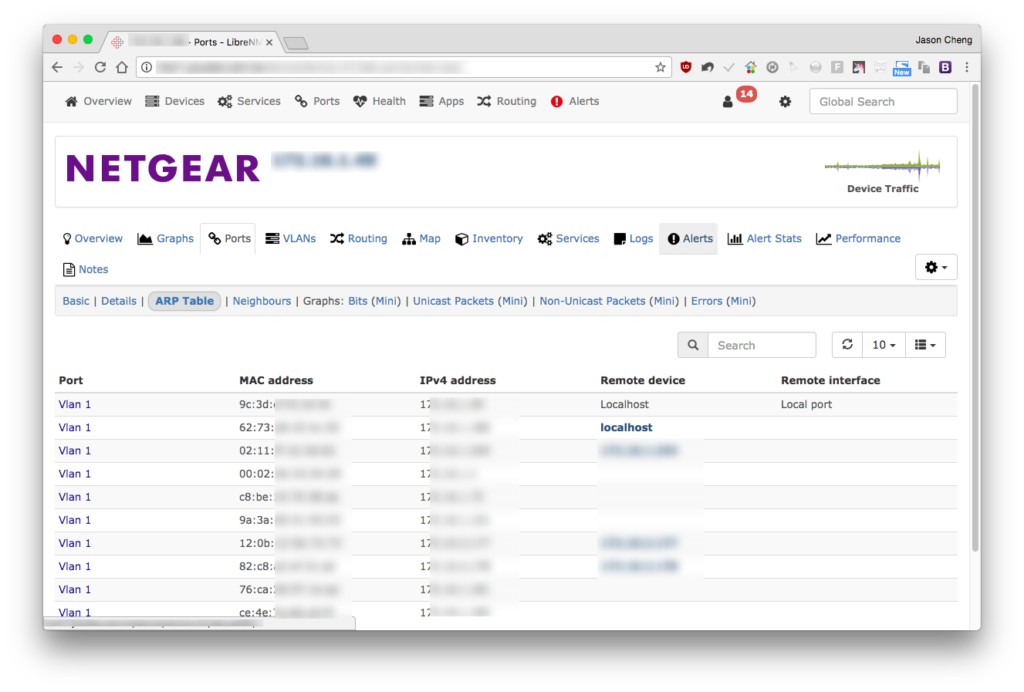Viewport: 1024px width, 692px height.
Task: Open the Neighbours link
Action: click(x=262, y=301)
